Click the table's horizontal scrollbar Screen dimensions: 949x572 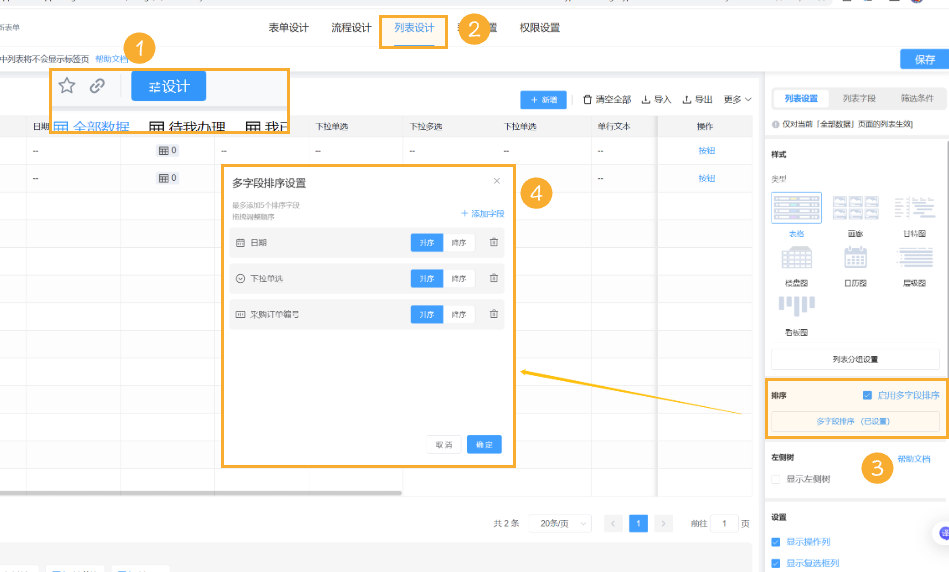click(200, 493)
